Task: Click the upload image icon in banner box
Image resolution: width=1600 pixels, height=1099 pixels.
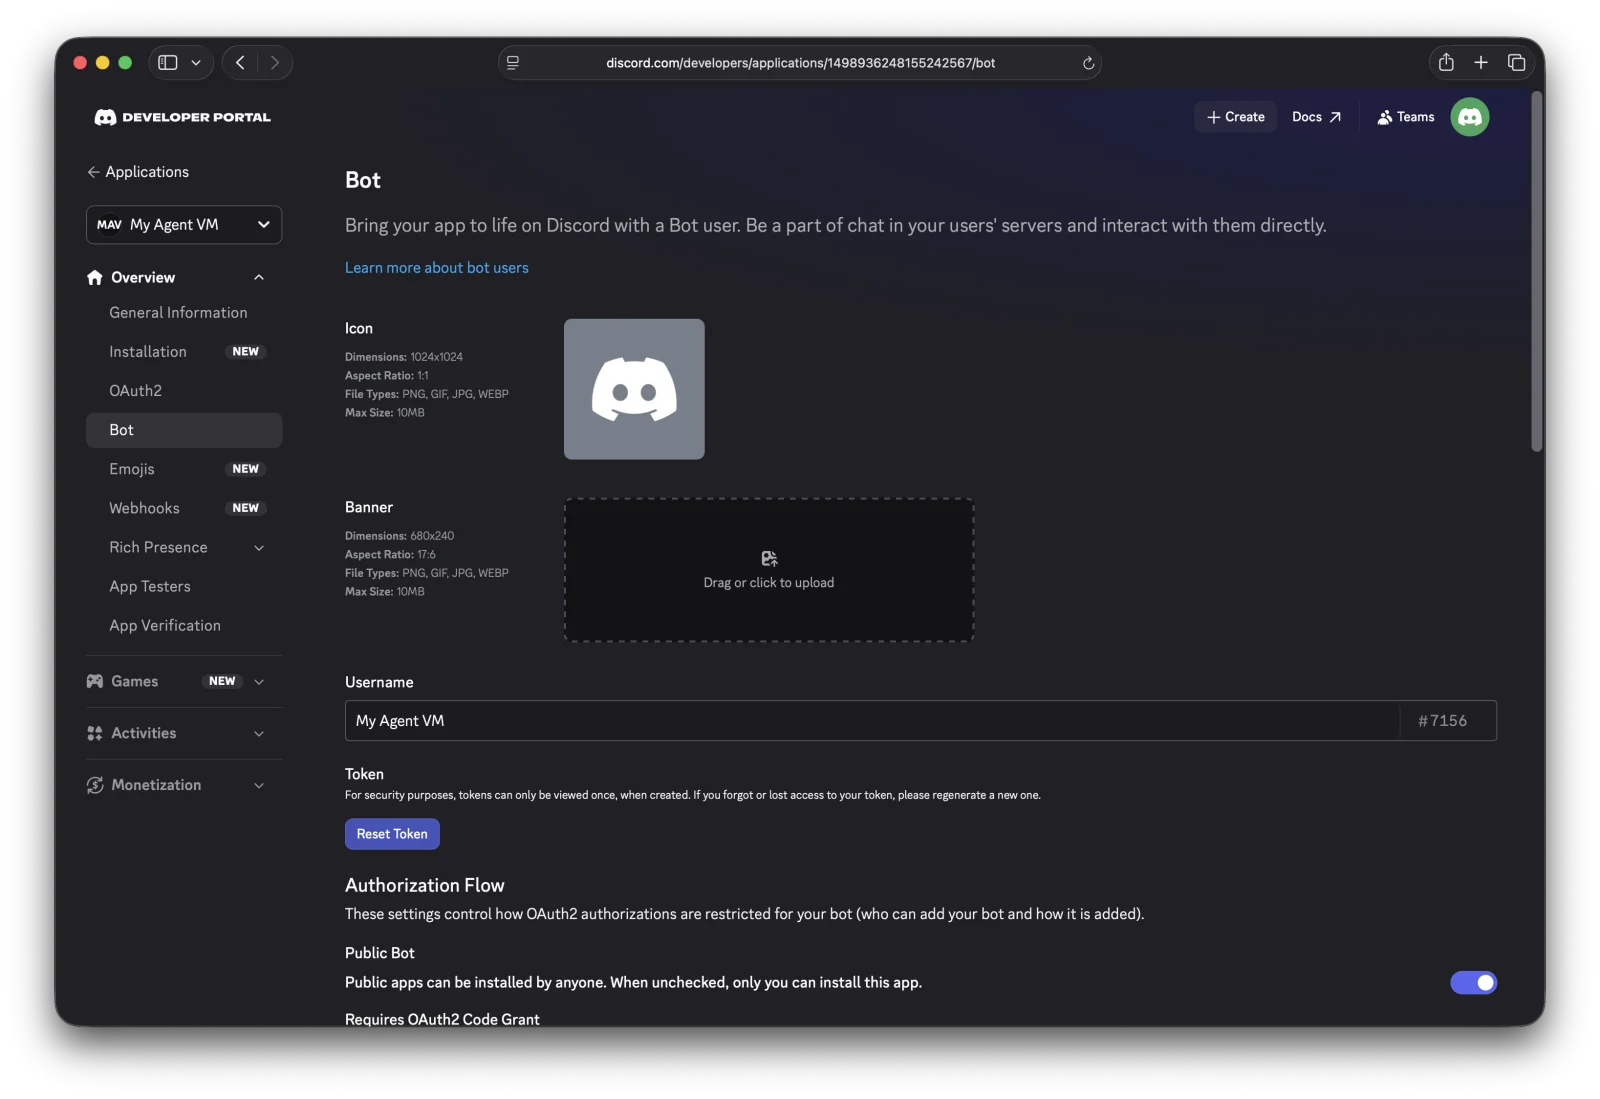Action: 769,558
